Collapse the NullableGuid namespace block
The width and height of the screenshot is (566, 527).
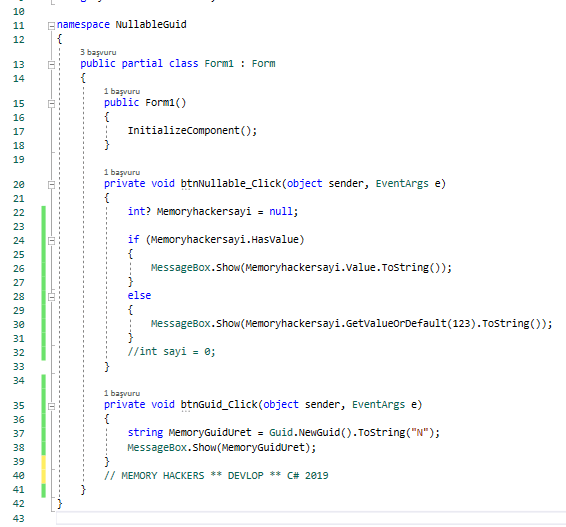[x=52, y=26]
